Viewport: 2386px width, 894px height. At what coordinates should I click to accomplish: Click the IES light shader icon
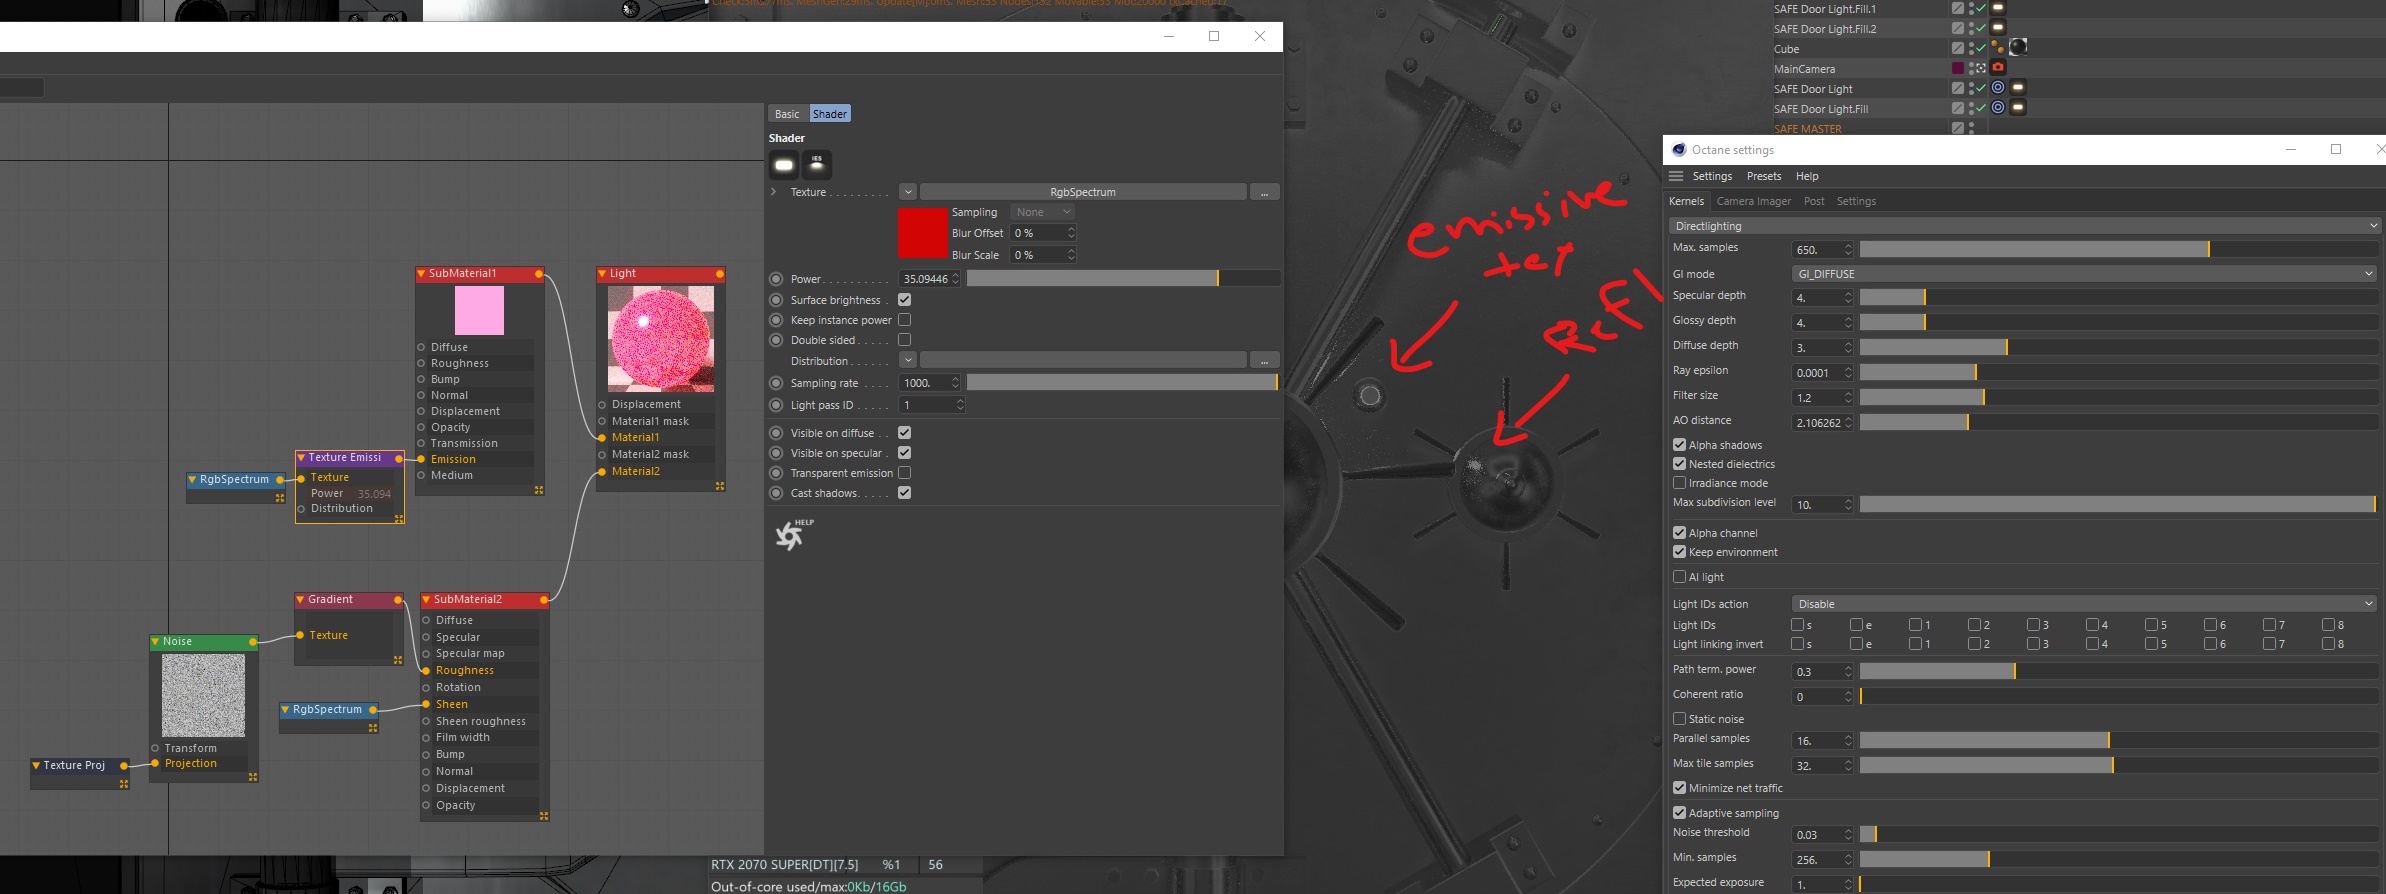click(817, 165)
